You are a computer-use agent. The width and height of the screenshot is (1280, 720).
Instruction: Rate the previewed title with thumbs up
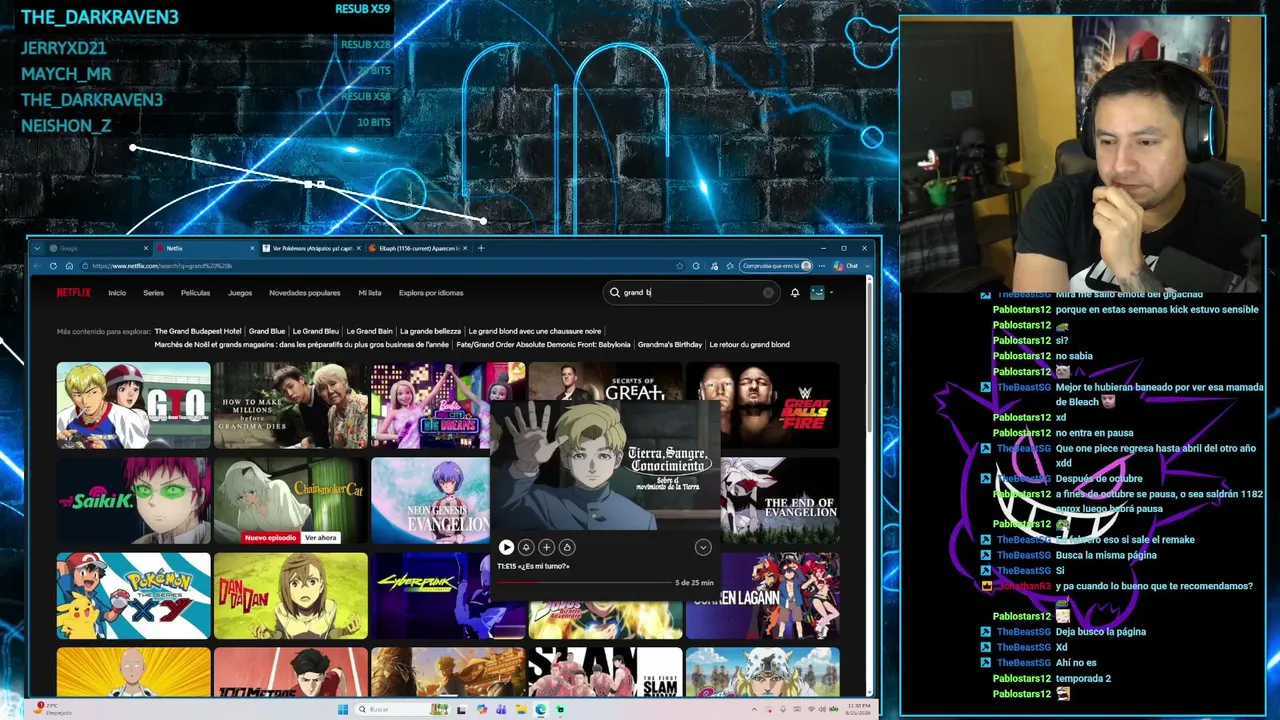pos(567,547)
